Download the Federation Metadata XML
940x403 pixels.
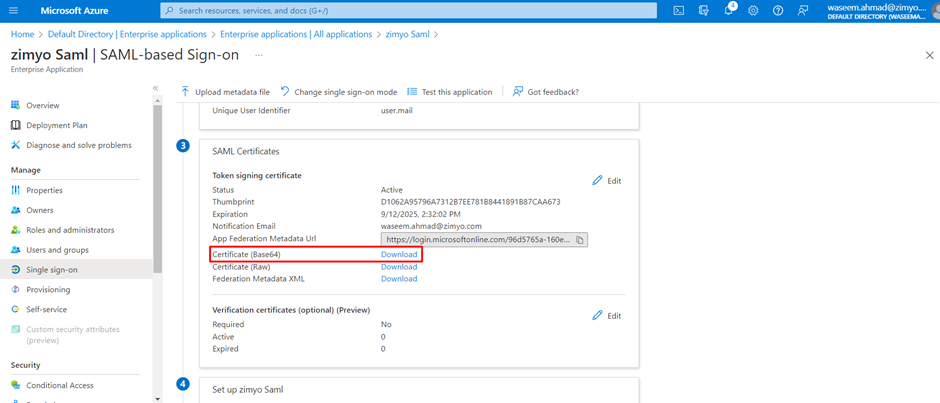tap(399, 278)
